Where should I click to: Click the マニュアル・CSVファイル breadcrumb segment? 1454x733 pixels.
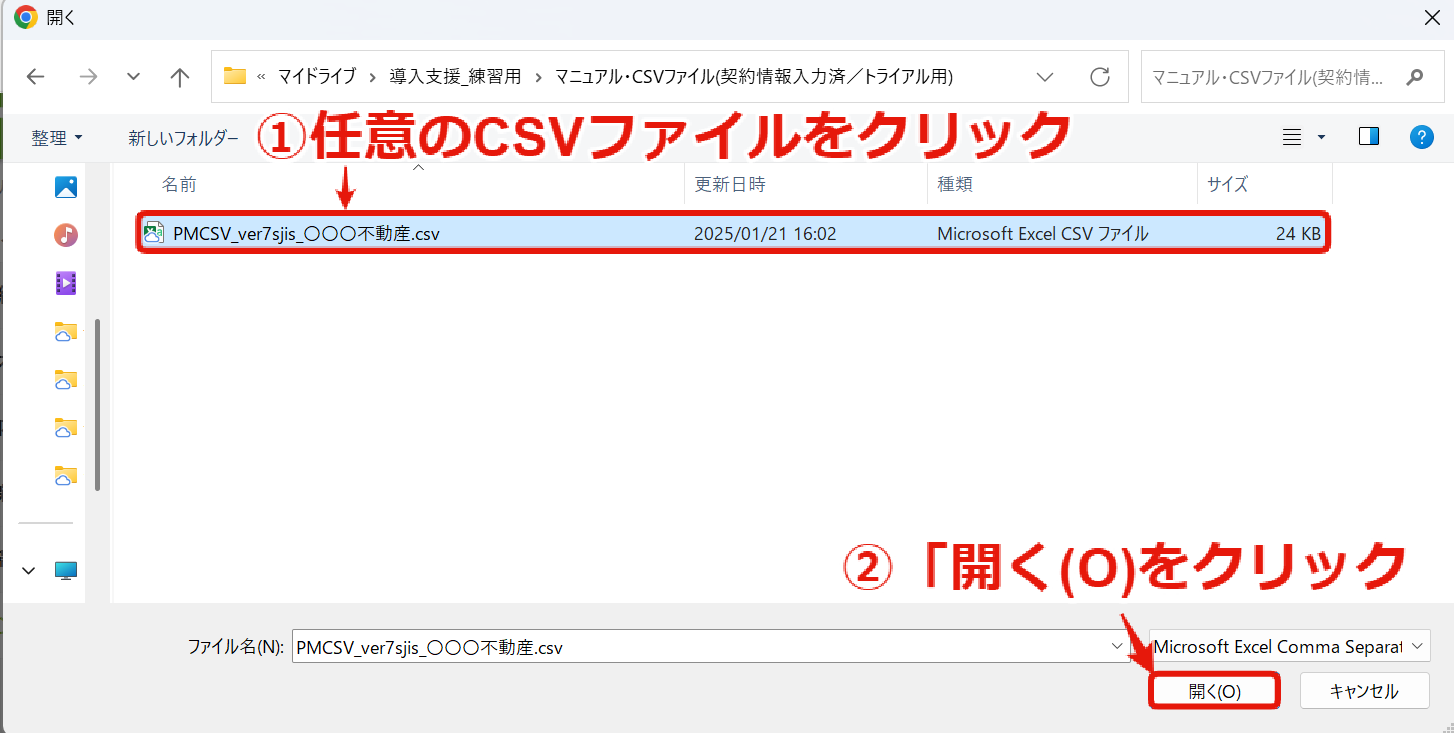pos(754,77)
